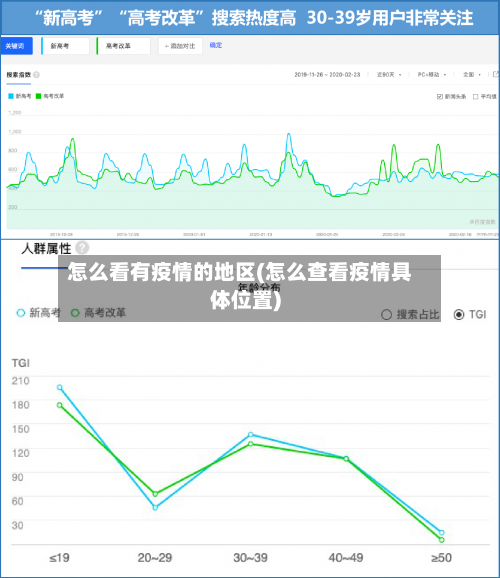This screenshot has height=578, width=500.
Task: Open the date range 2019-11-26 ~ 2020-02-23 picker
Action: tap(327, 75)
